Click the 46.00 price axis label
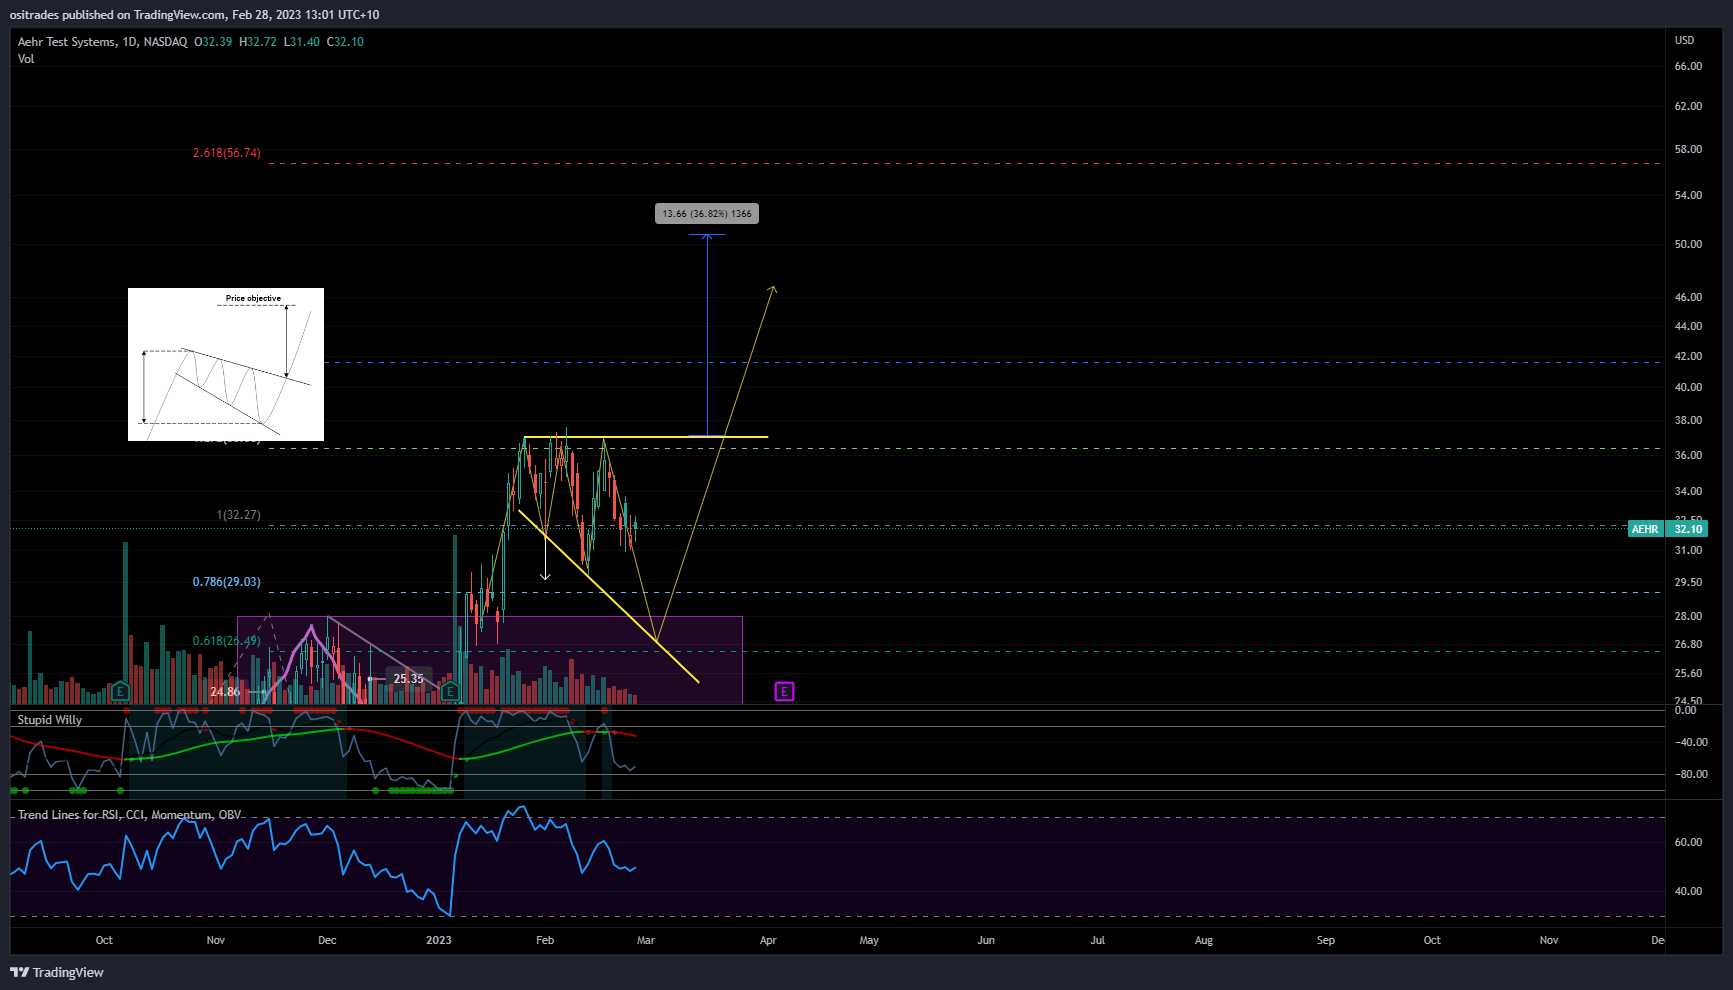The image size is (1733, 990). tap(1688, 297)
